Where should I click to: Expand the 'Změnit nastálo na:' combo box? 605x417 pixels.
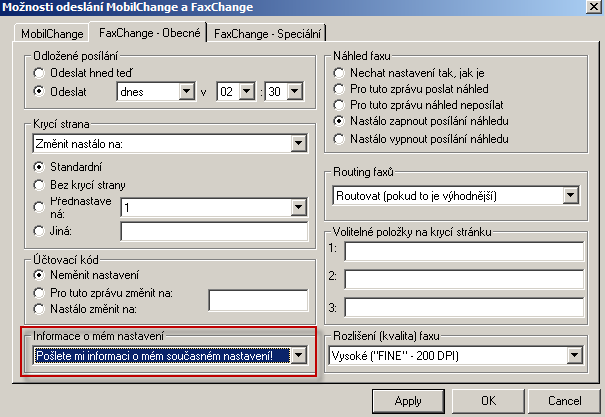[298, 144]
